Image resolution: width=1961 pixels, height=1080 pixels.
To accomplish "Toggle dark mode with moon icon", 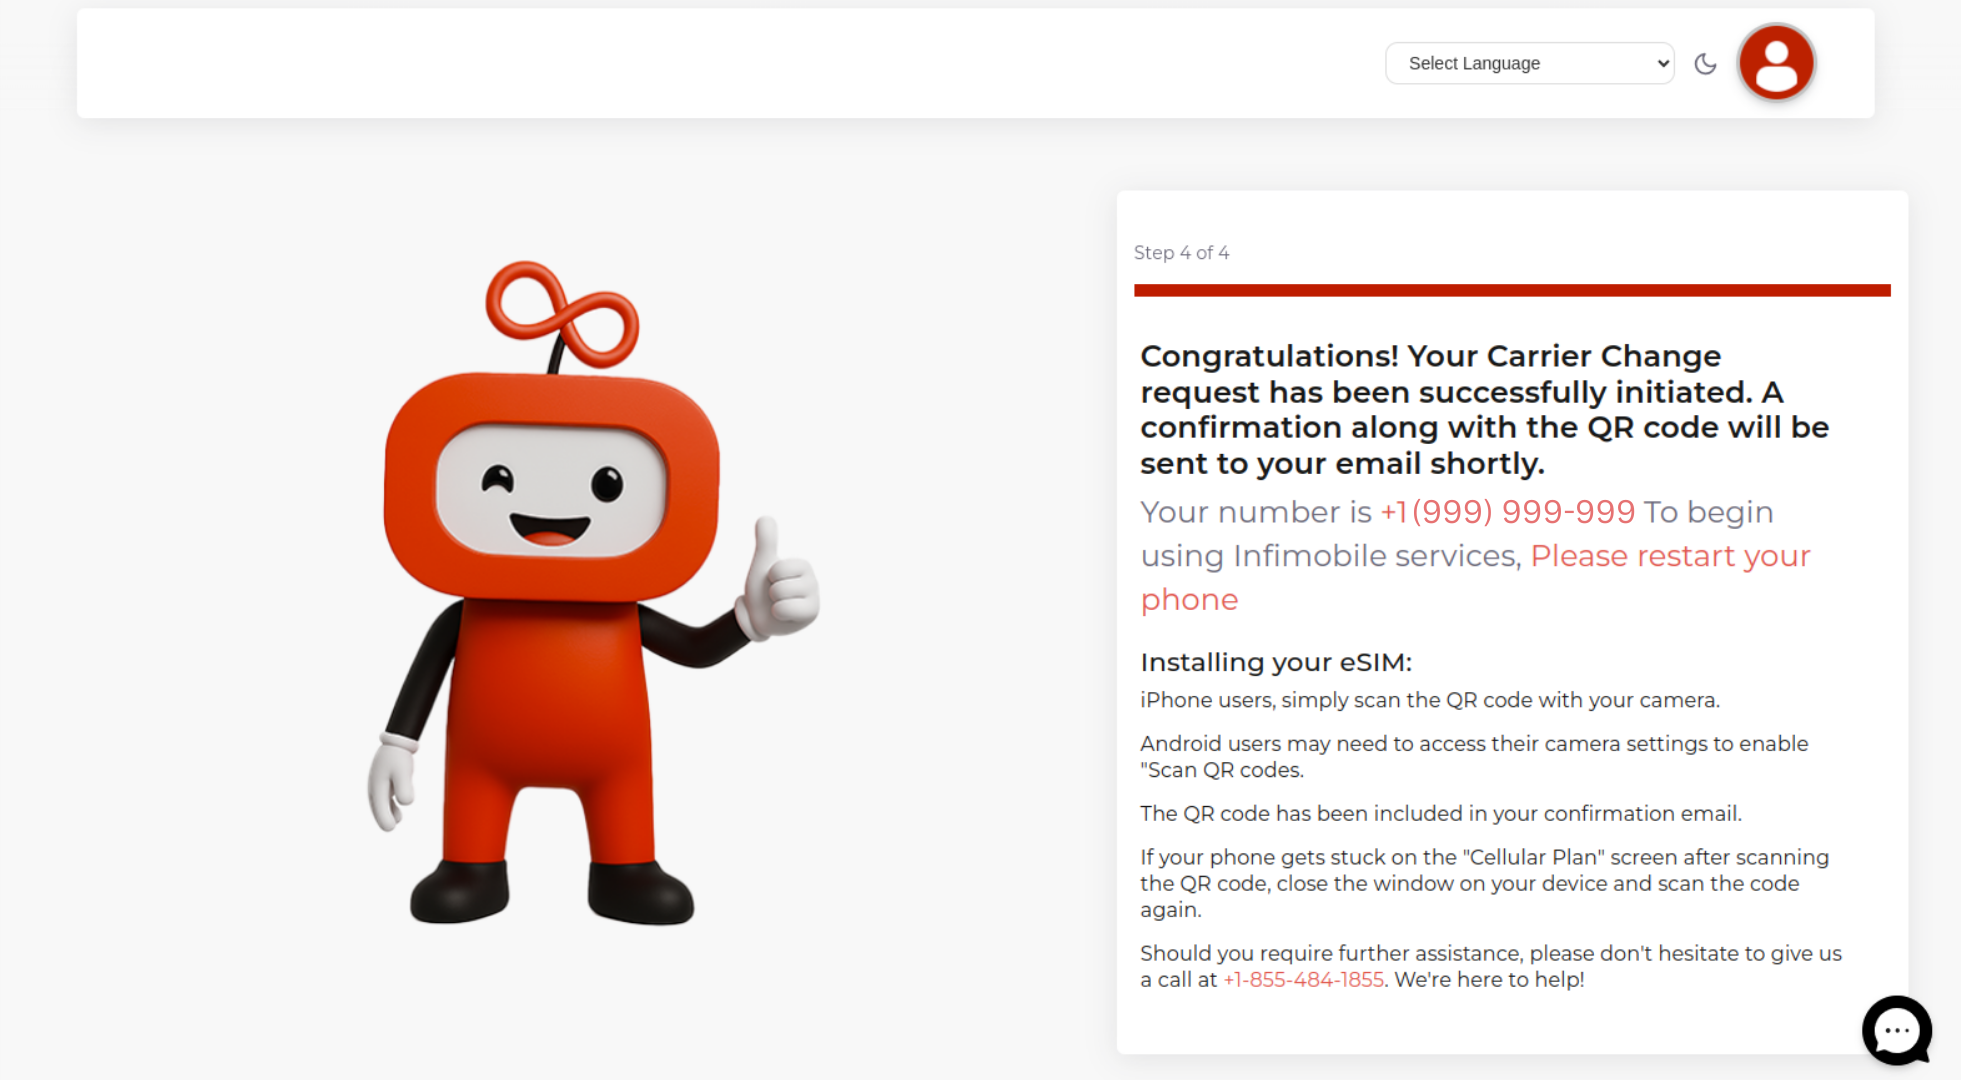I will tap(1705, 64).
